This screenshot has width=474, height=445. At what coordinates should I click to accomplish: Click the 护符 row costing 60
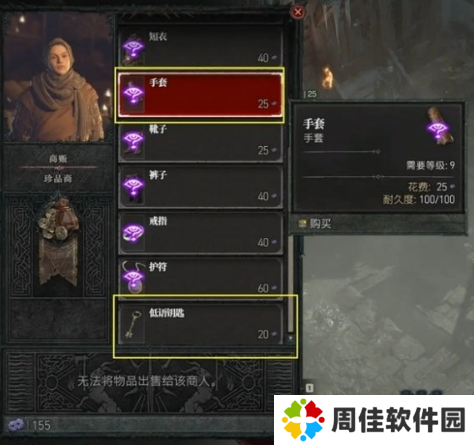(200, 278)
